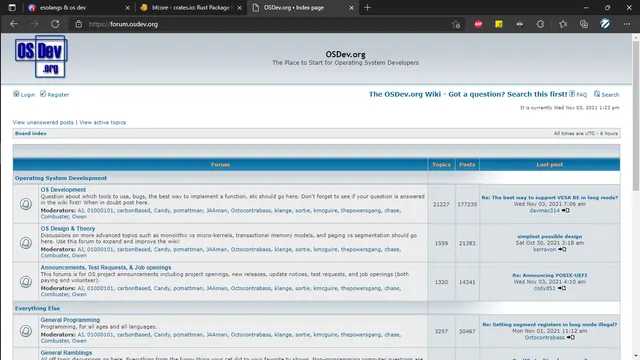The image size is (640, 360).
Task: Click the General Programming forum status icon
Action: pyautogui.click(x=26, y=331)
